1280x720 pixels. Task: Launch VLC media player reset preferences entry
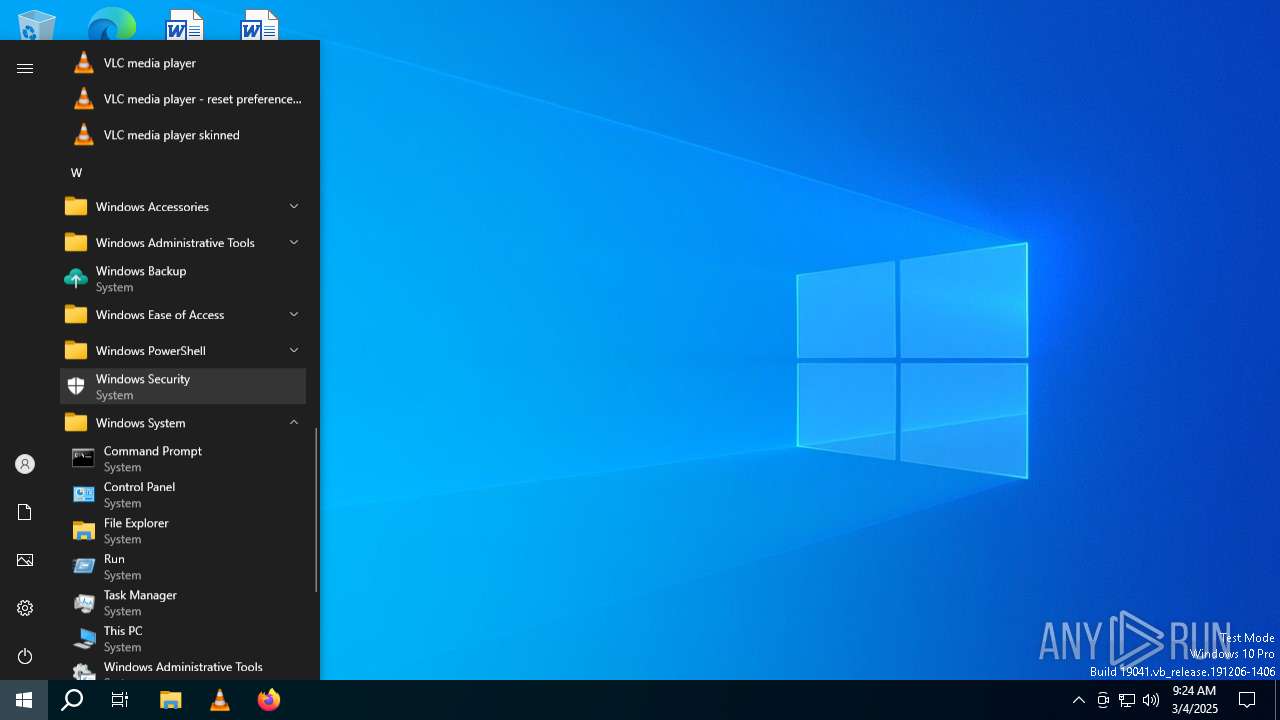(x=183, y=99)
